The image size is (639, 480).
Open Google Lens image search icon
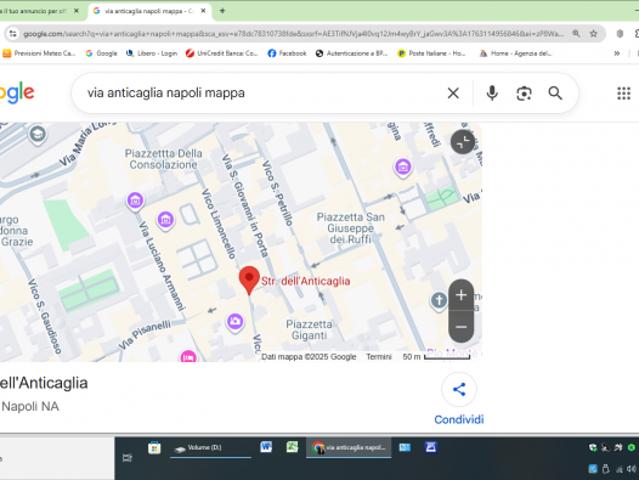click(523, 93)
